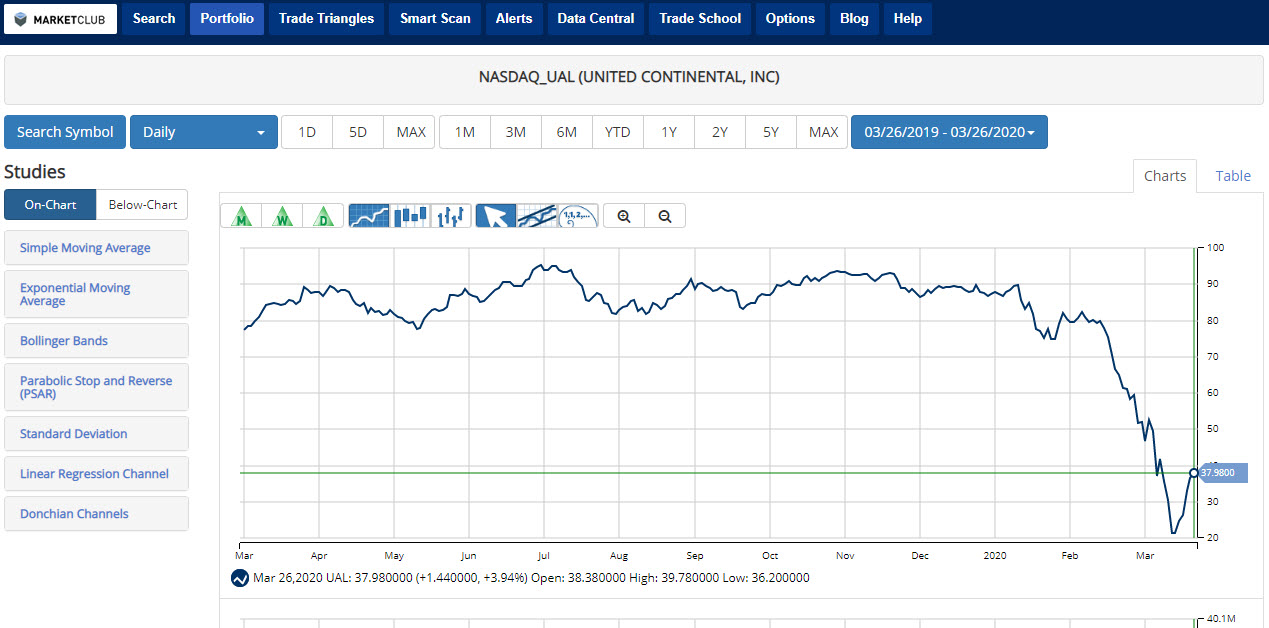Set chart range to 2Y
Image resolution: width=1269 pixels, height=628 pixels.
720,132
